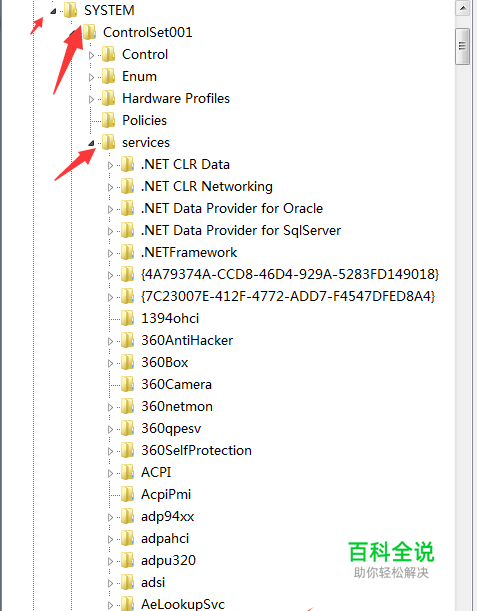Expand the 360Box key
The width and height of the screenshot is (477, 611).
pos(110,363)
